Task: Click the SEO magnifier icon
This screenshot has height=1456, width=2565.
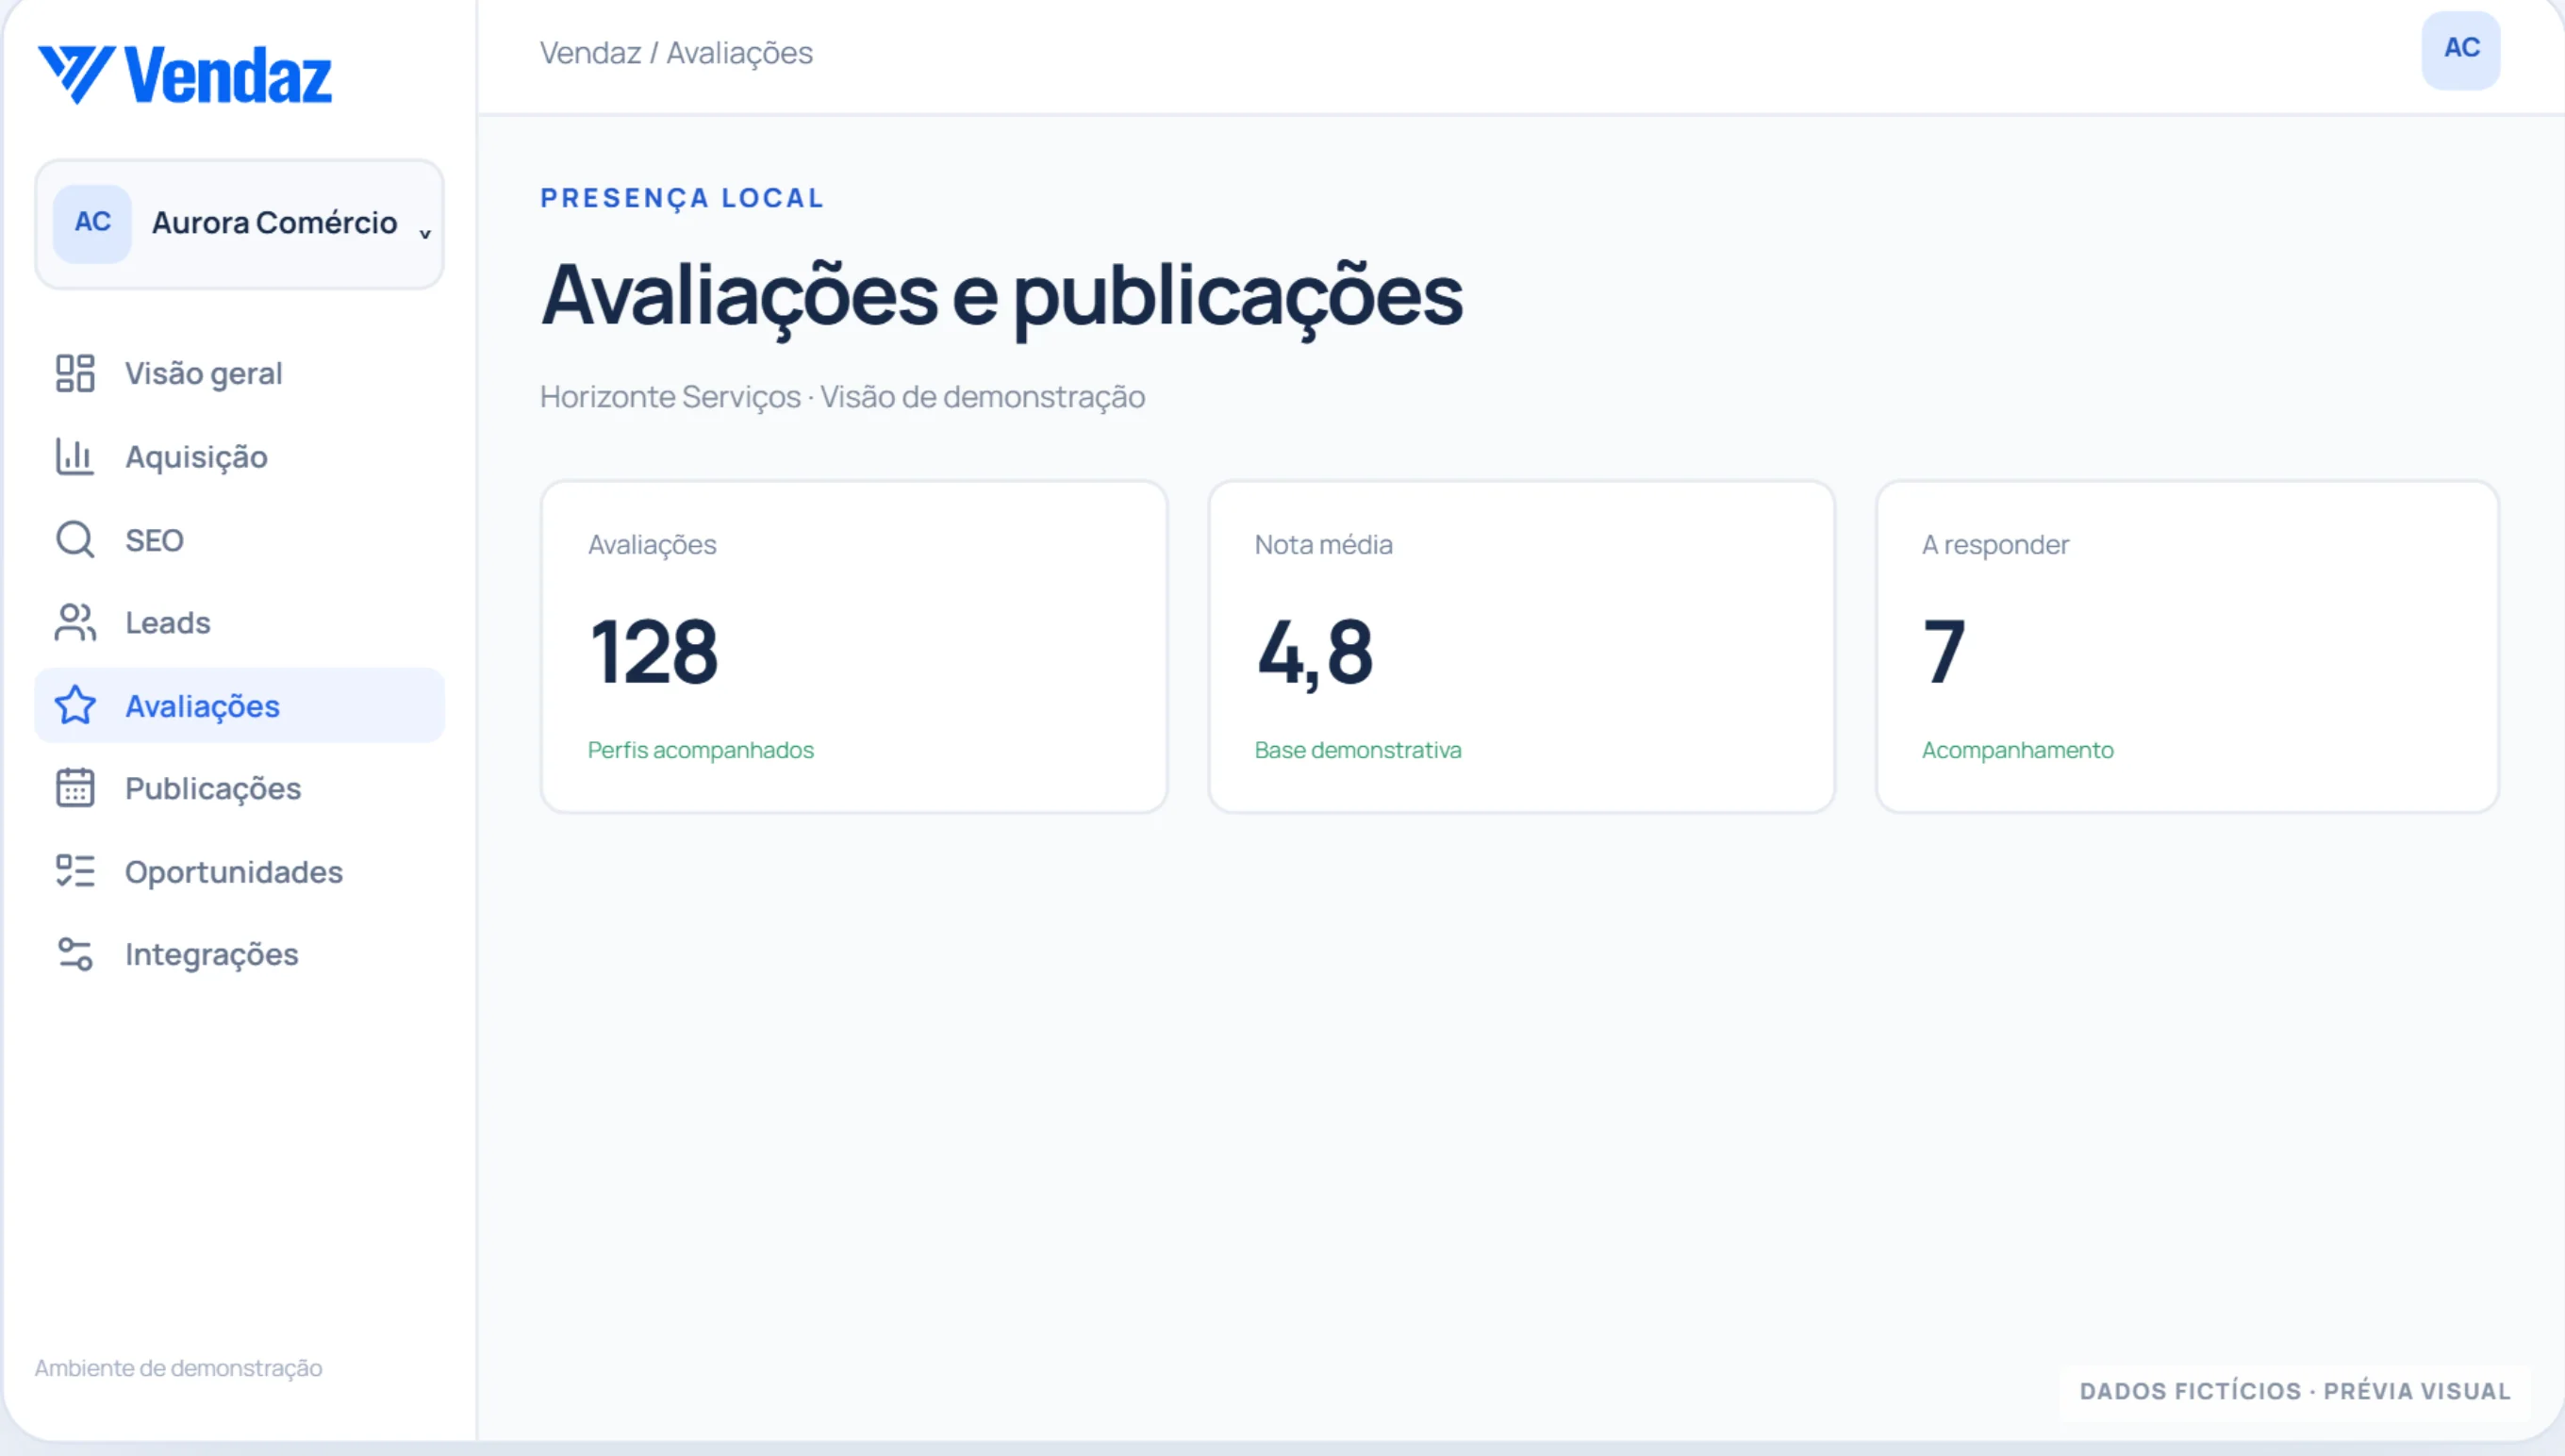Action: tap(75, 540)
